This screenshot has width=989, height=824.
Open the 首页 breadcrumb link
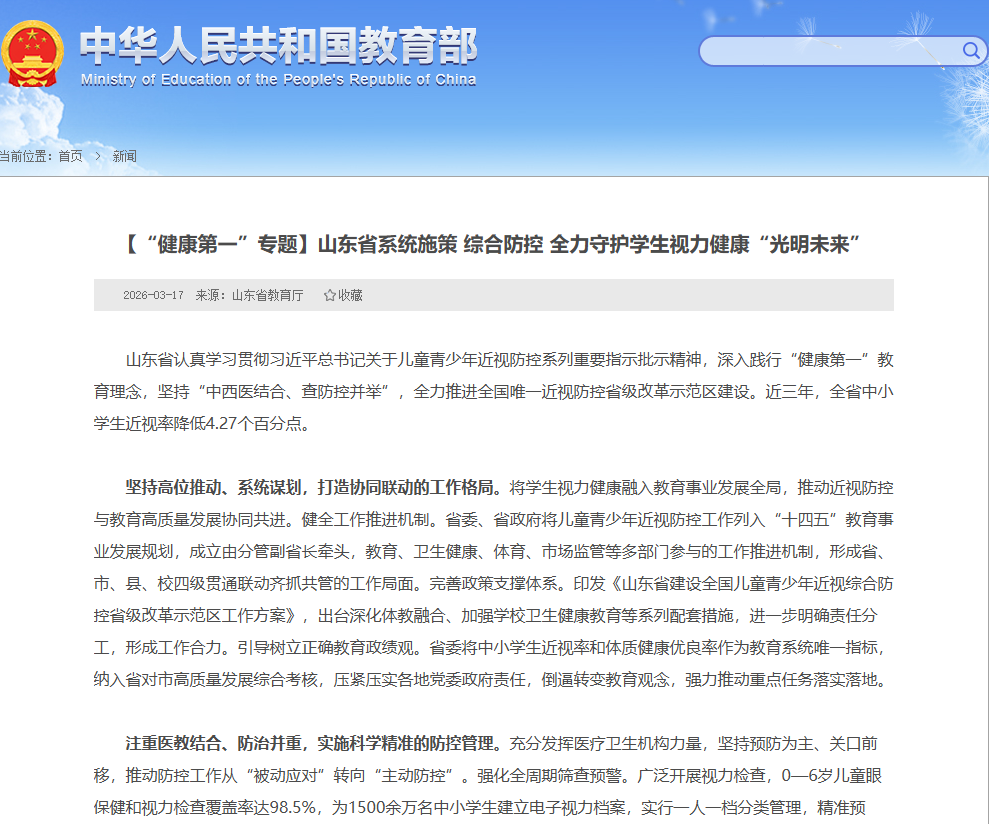tap(71, 156)
